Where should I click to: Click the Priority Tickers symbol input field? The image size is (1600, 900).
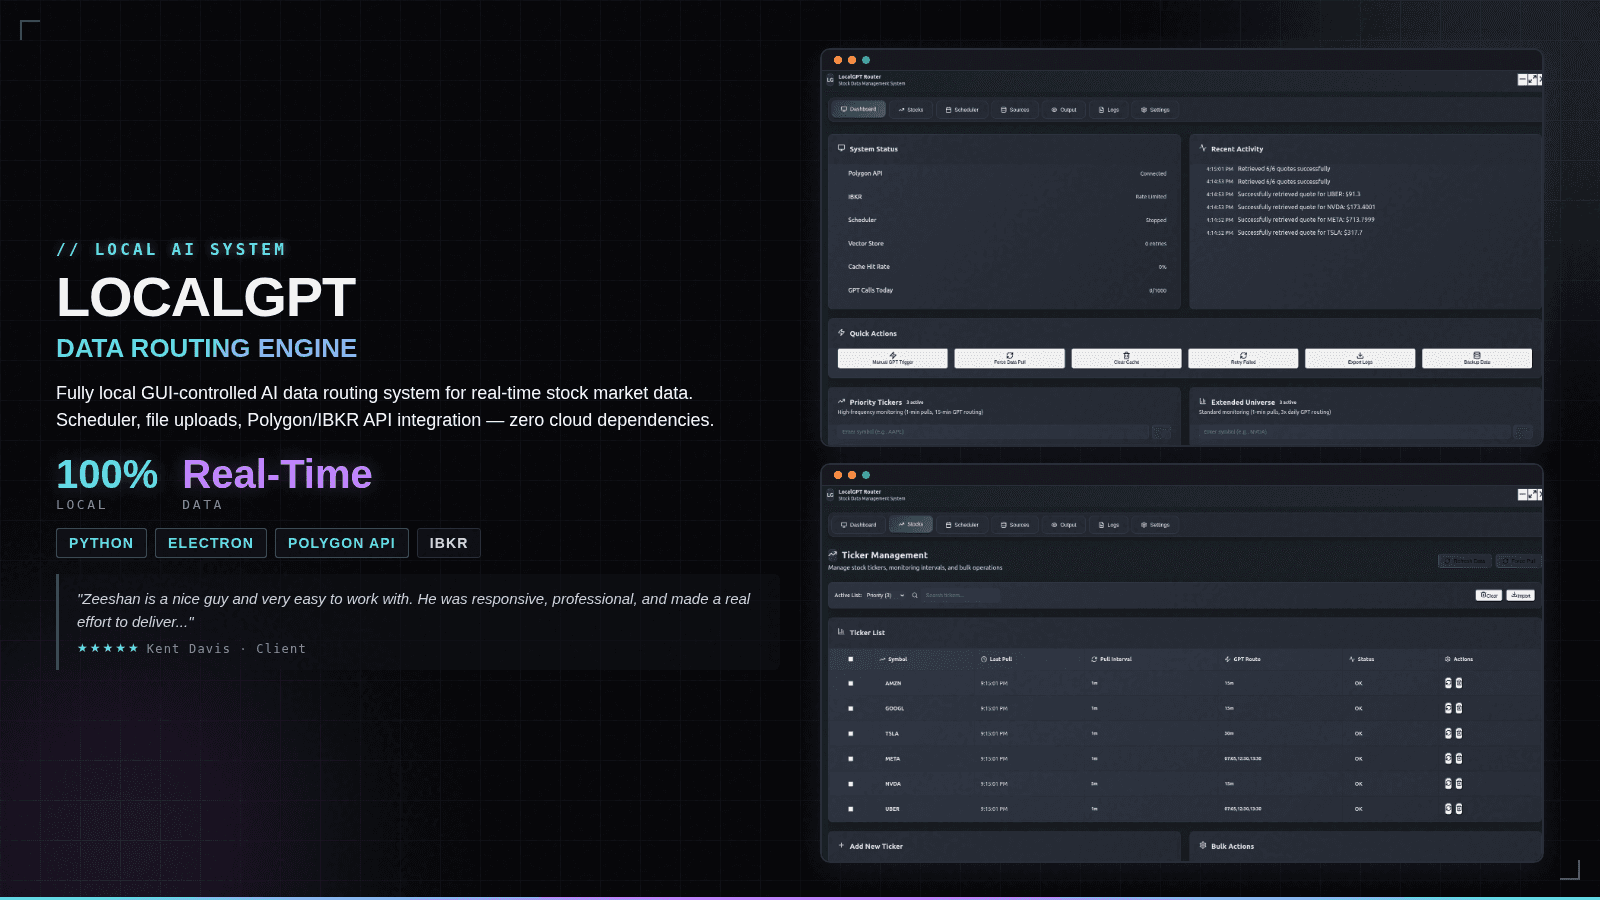pyautogui.click(x=992, y=432)
